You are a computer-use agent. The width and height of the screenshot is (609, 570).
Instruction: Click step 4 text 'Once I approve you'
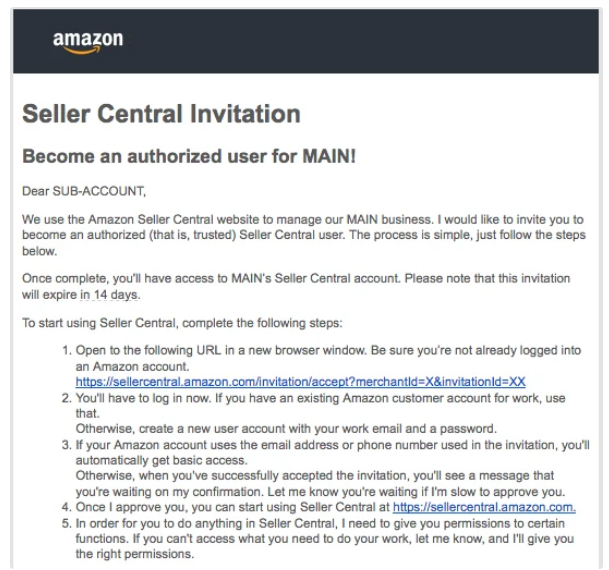click(x=132, y=507)
